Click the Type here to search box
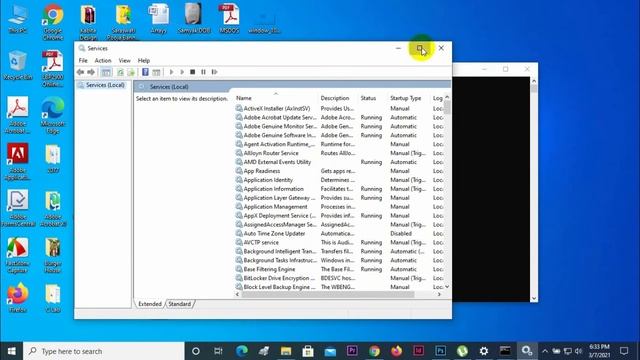Screen dimensions: 640x360 104,351
